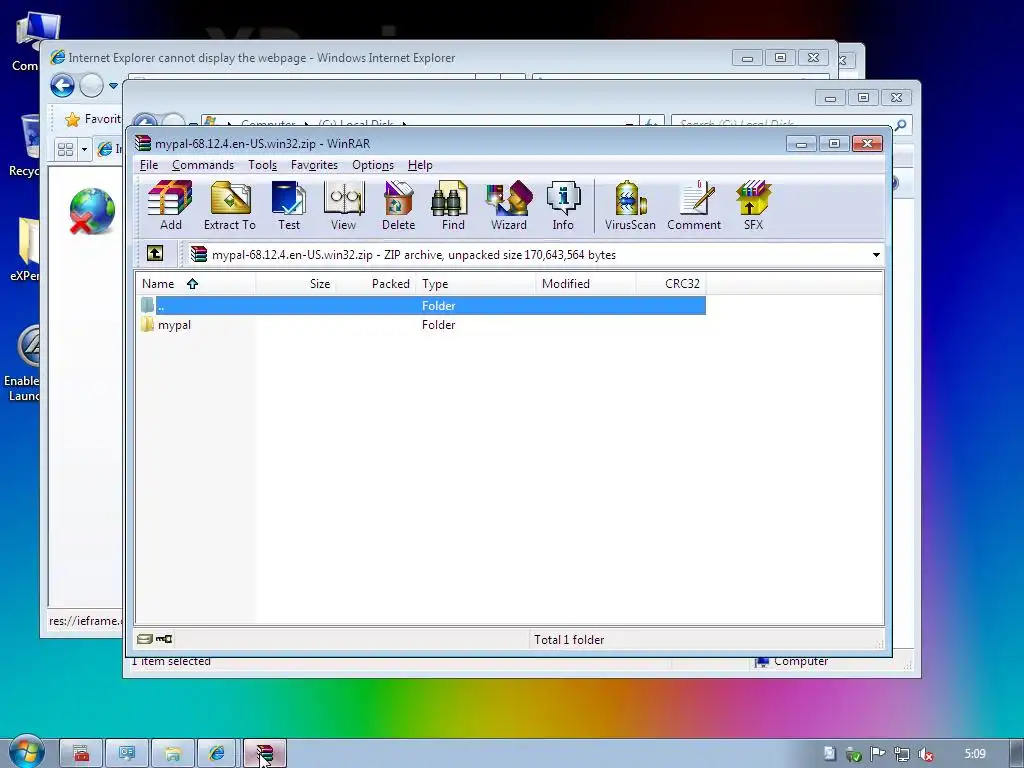This screenshot has width=1024, height=768.
Task: Sort by the Modified column header
Action: pyautogui.click(x=586, y=283)
